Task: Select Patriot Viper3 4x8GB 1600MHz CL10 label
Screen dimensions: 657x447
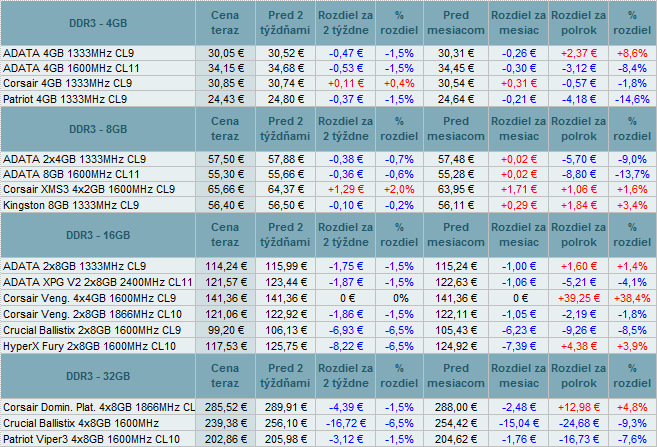Action: (x=91, y=439)
